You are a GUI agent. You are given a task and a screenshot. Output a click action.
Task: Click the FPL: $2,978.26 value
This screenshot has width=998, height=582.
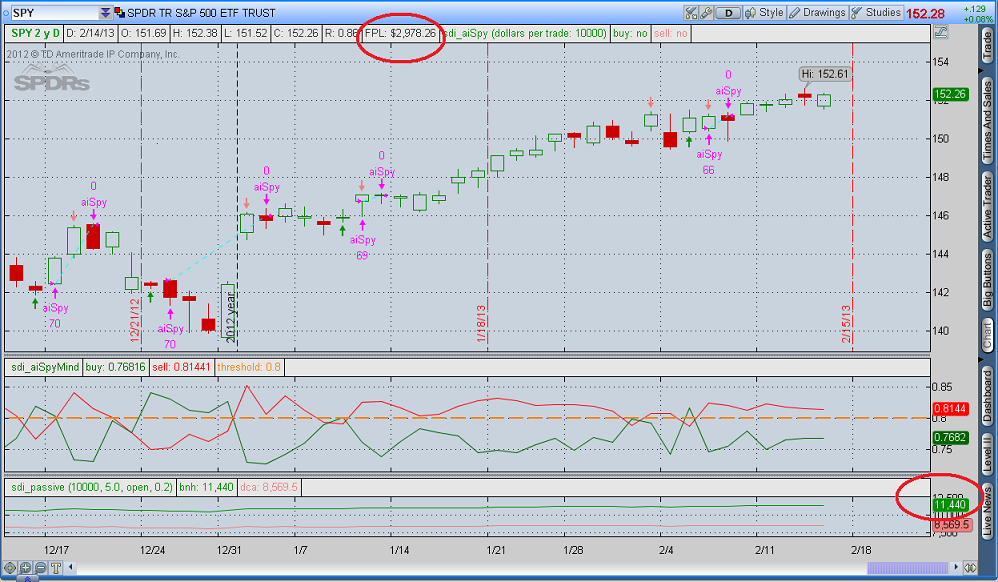[400, 33]
